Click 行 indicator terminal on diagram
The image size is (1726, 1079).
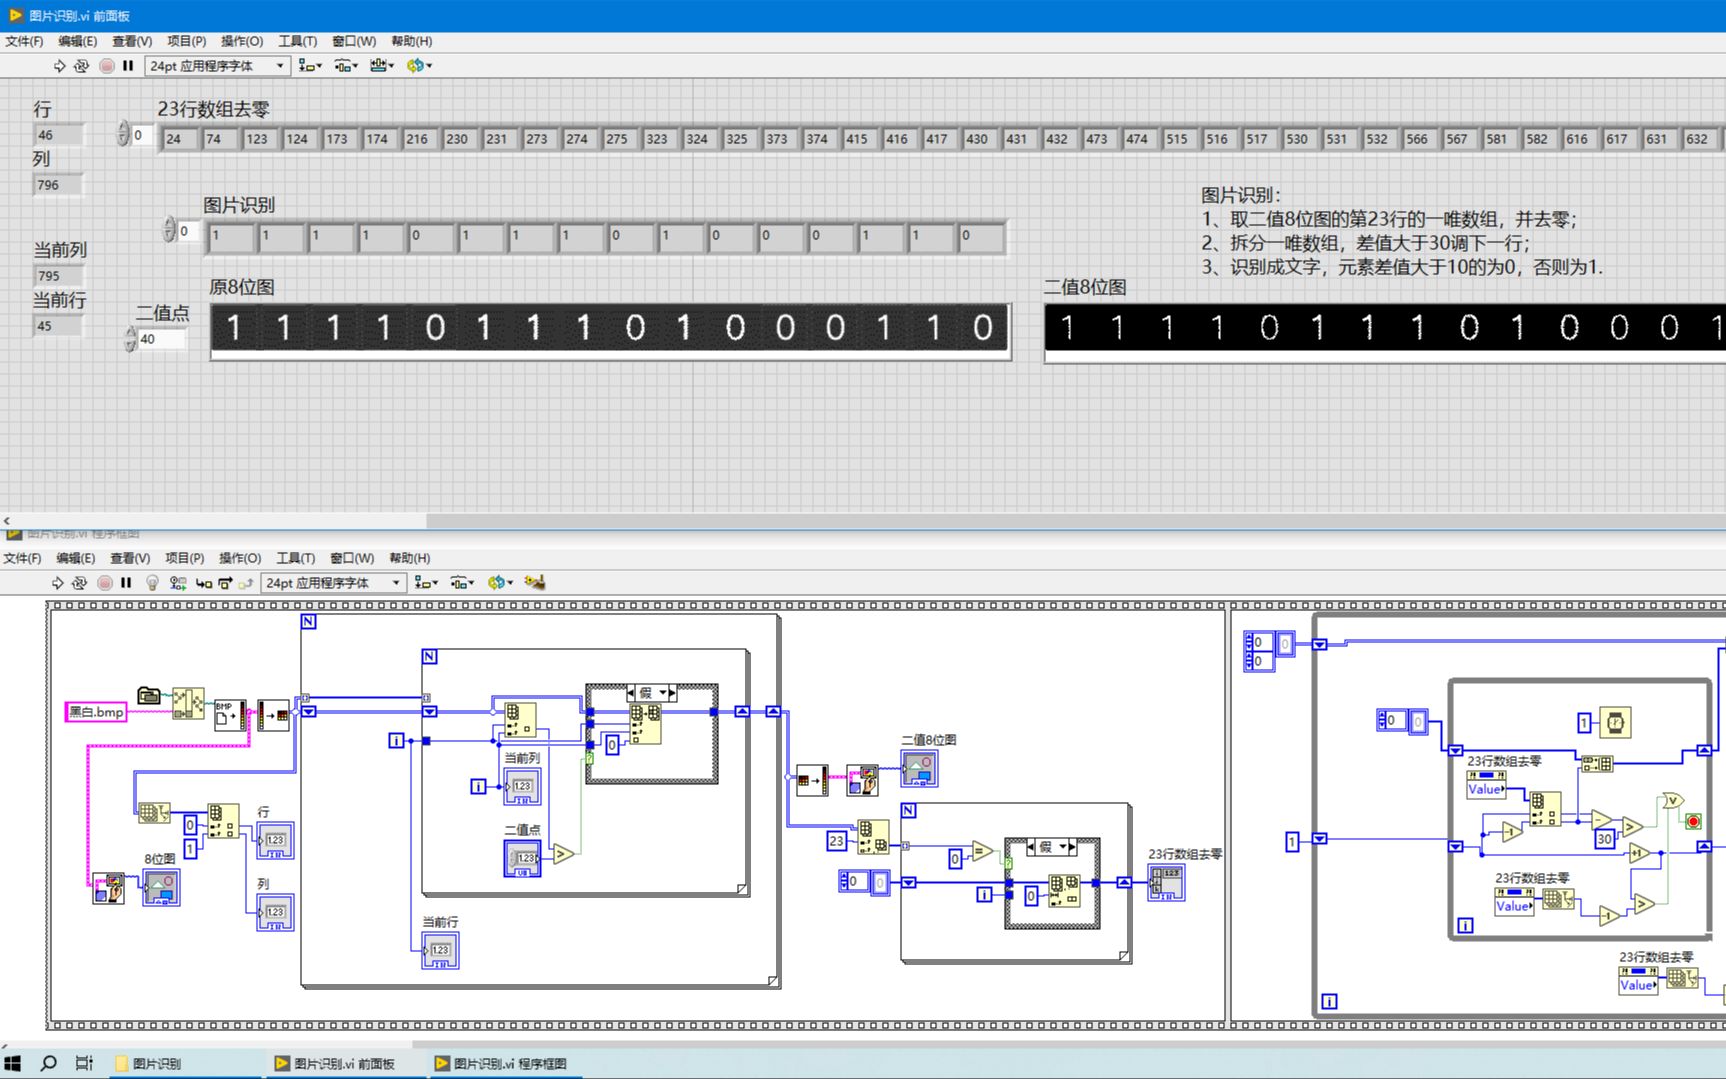(275, 840)
